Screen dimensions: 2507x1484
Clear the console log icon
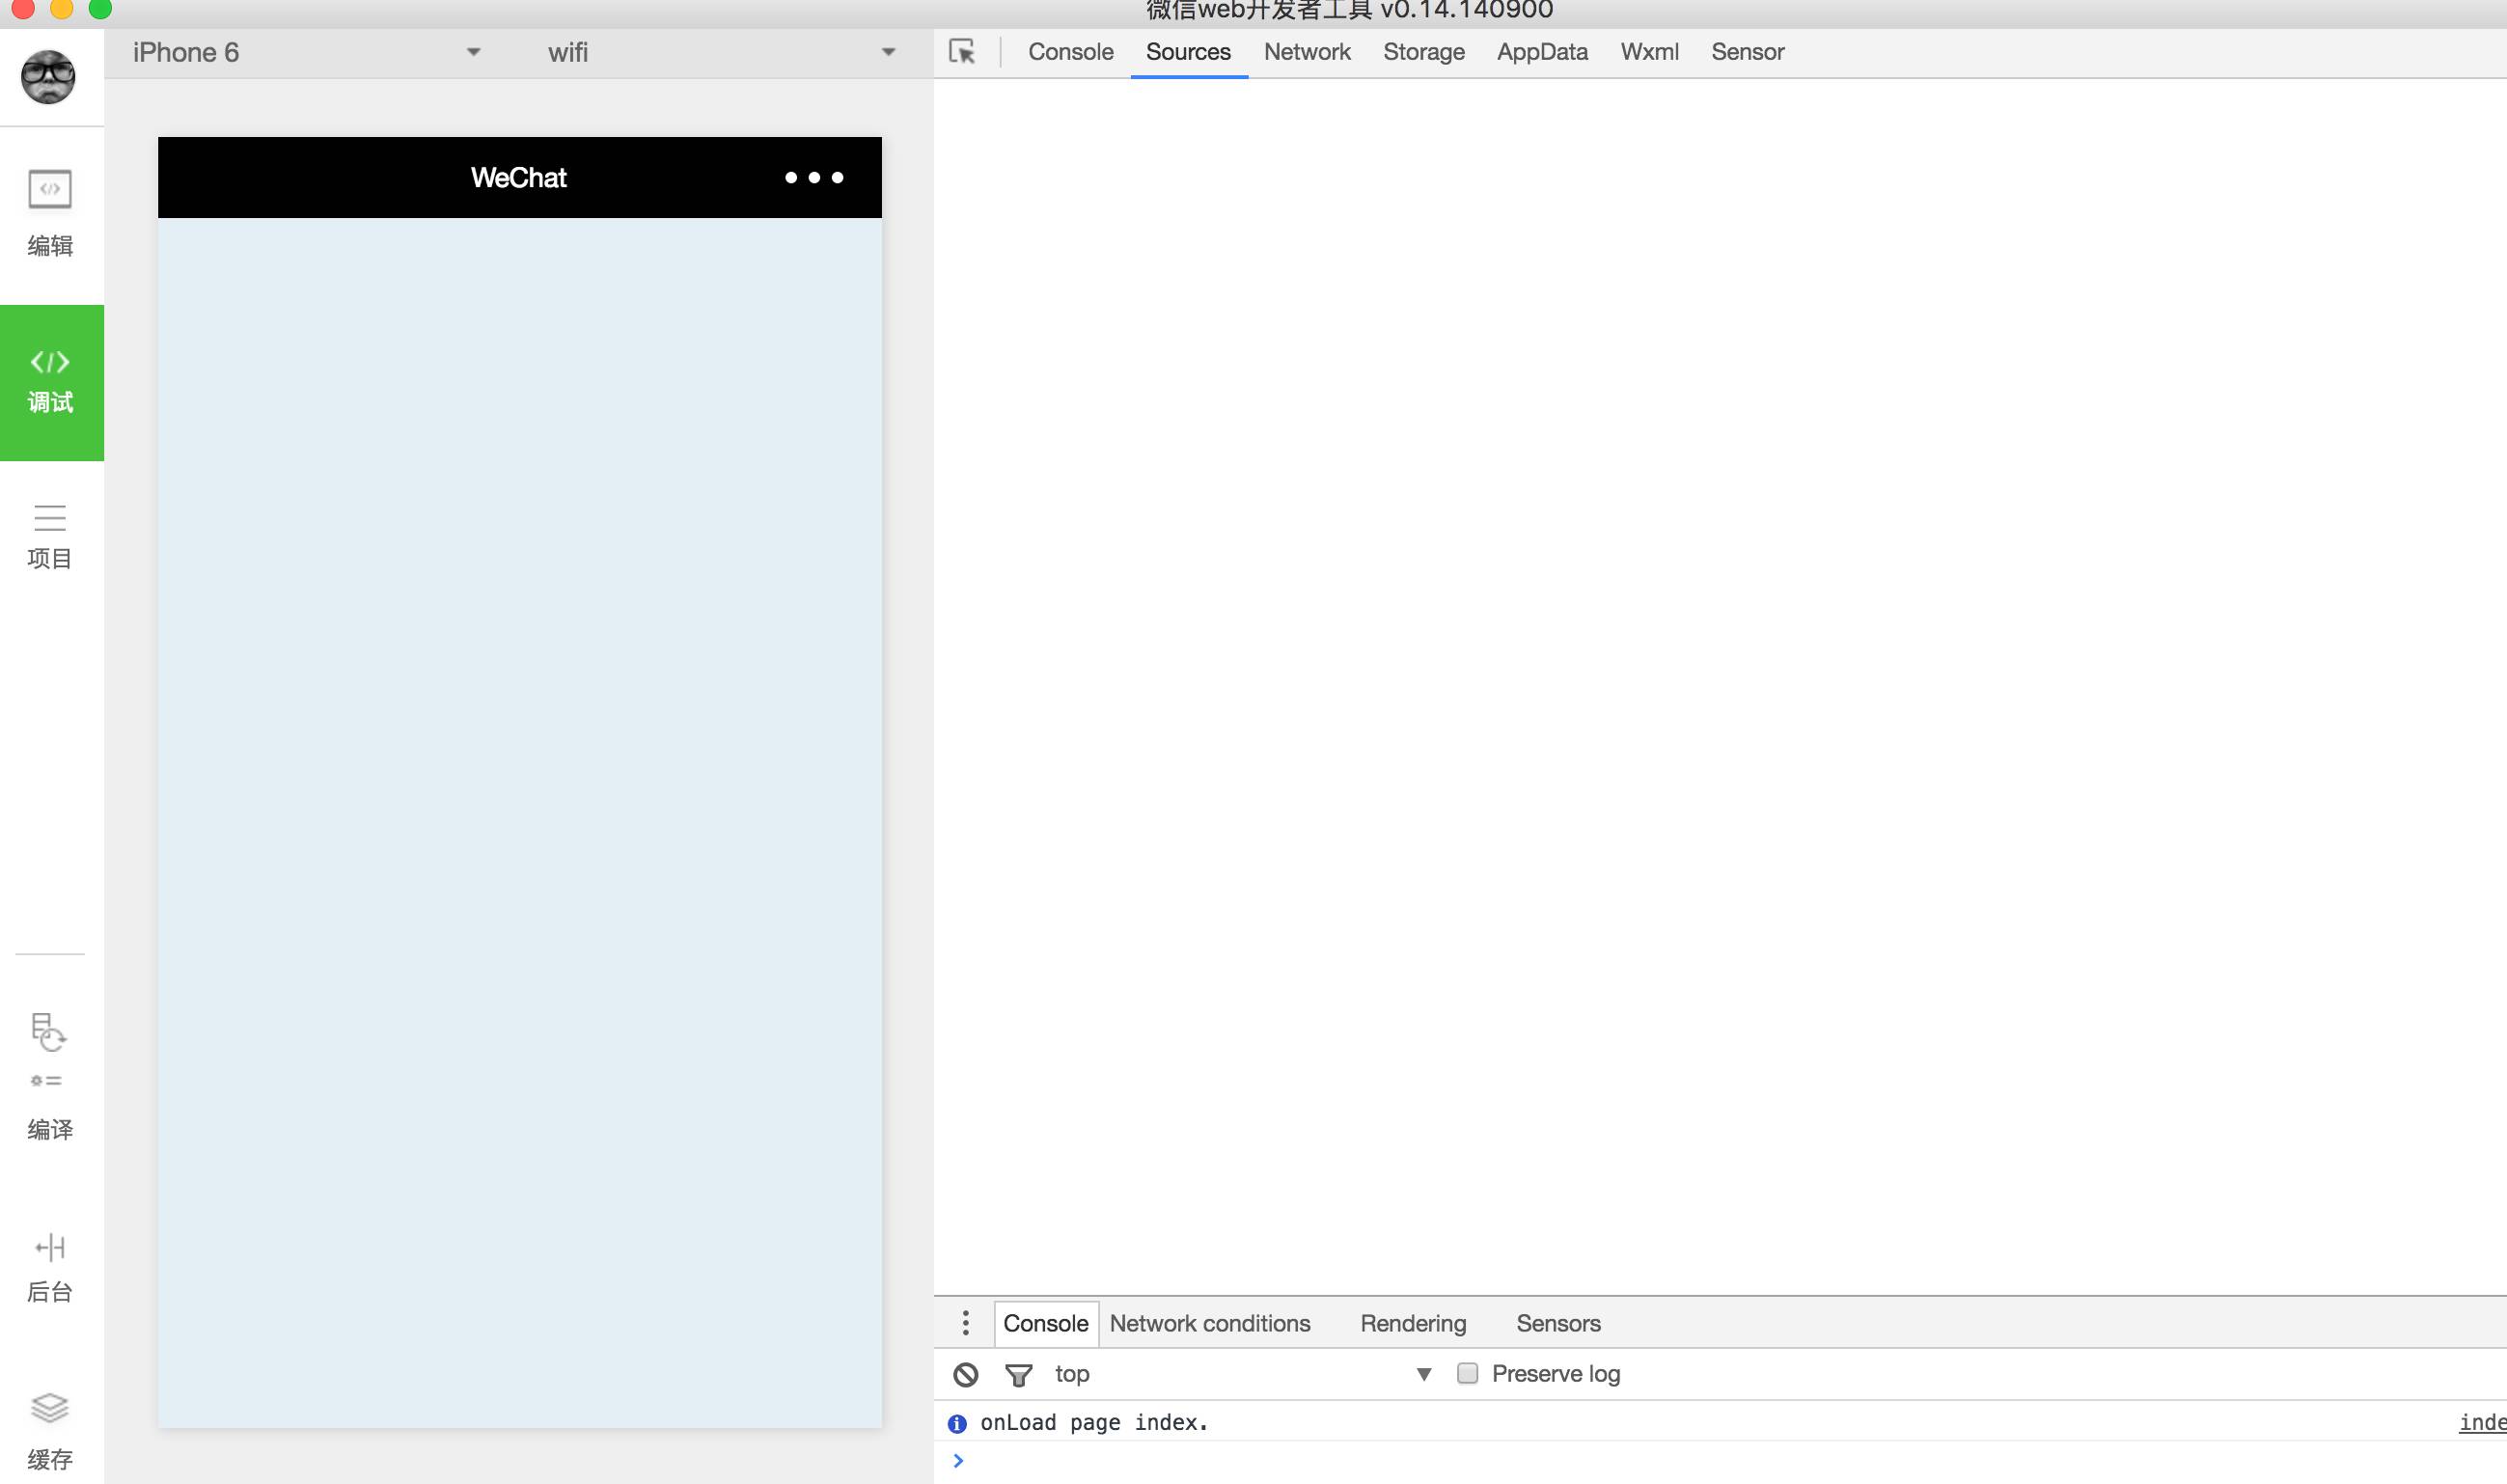[965, 1374]
